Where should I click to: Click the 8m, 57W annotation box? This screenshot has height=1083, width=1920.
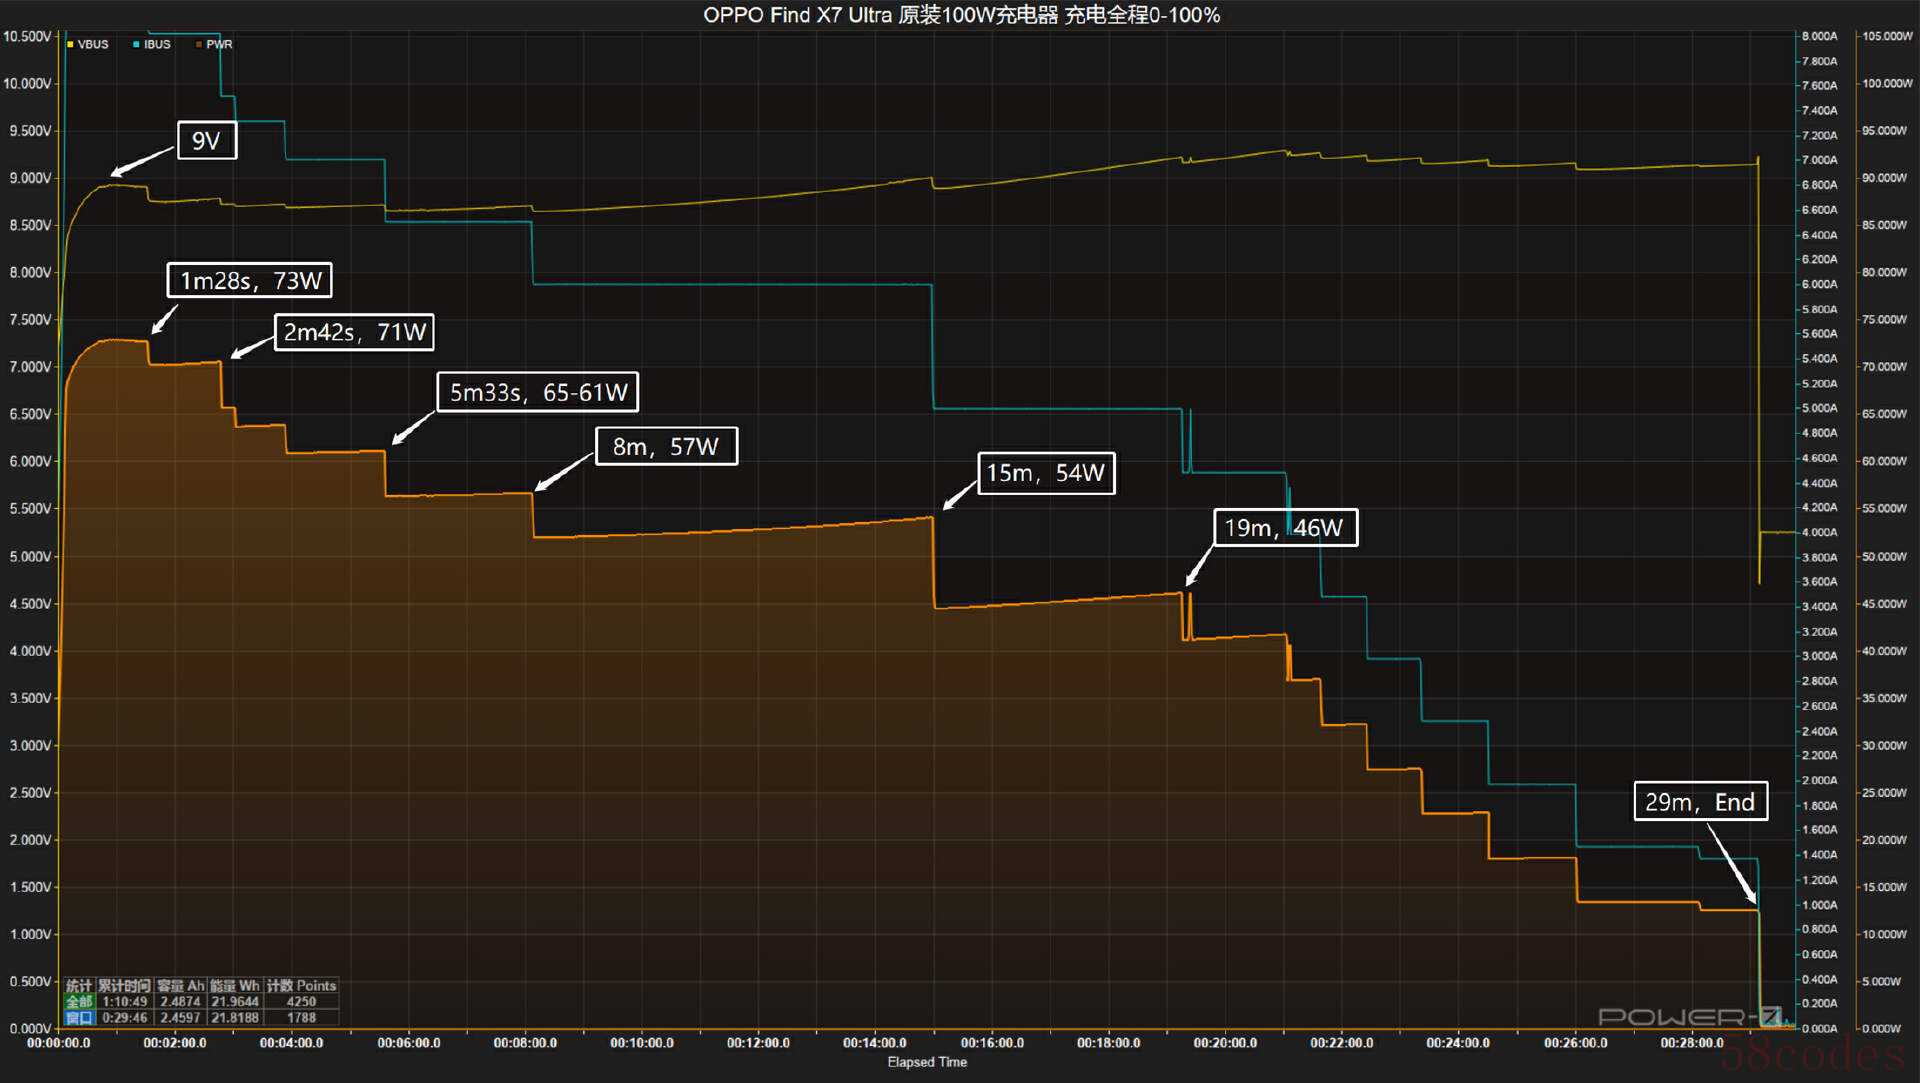click(666, 446)
